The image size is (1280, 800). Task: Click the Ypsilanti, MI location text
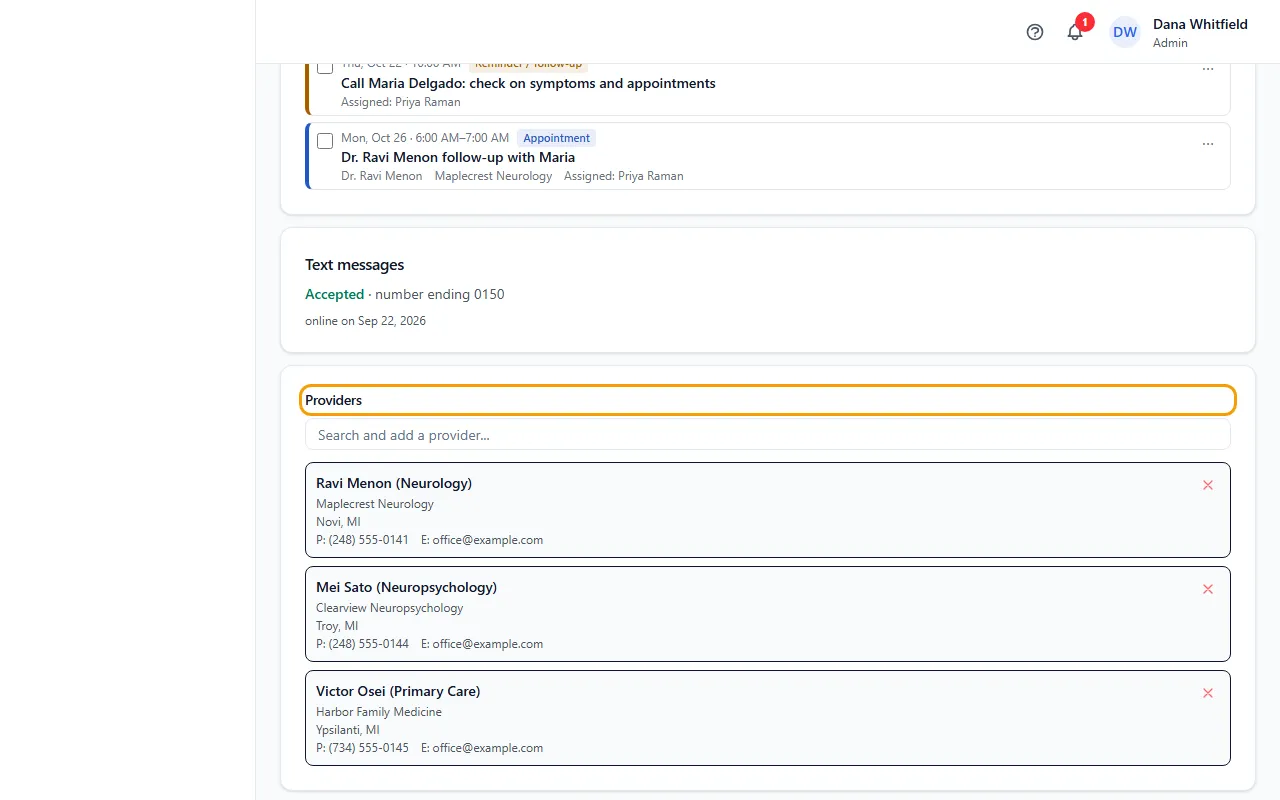pyautogui.click(x=348, y=730)
